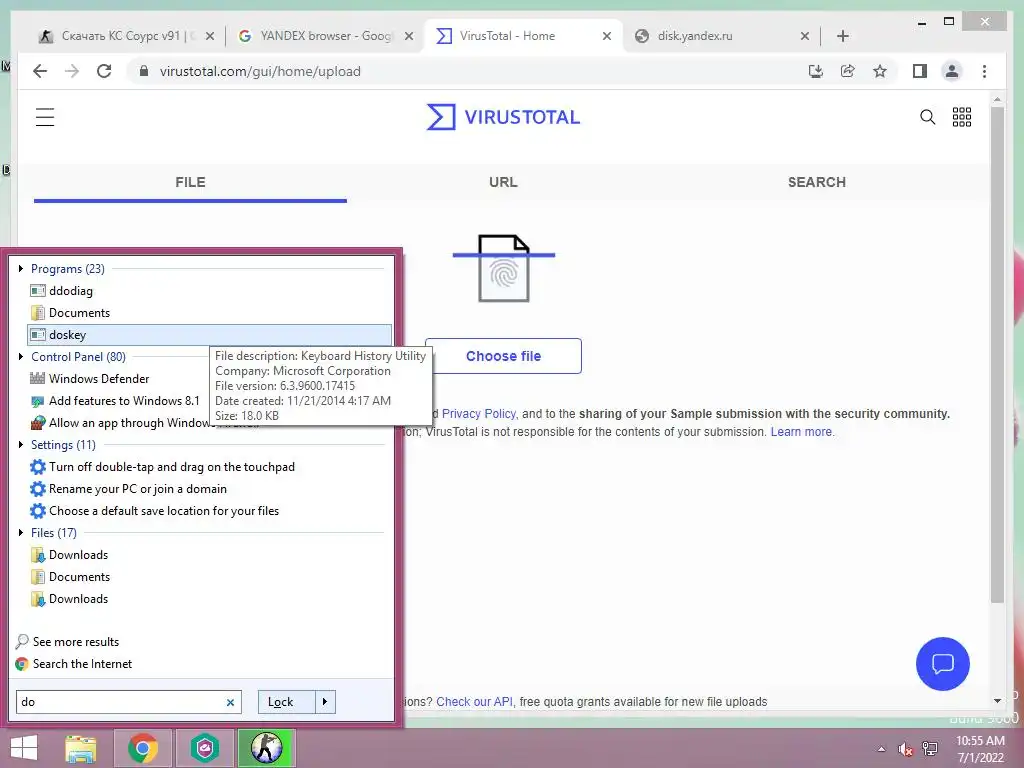
Task: Open Lock button arrow dropdown
Action: (x=325, y=702)
